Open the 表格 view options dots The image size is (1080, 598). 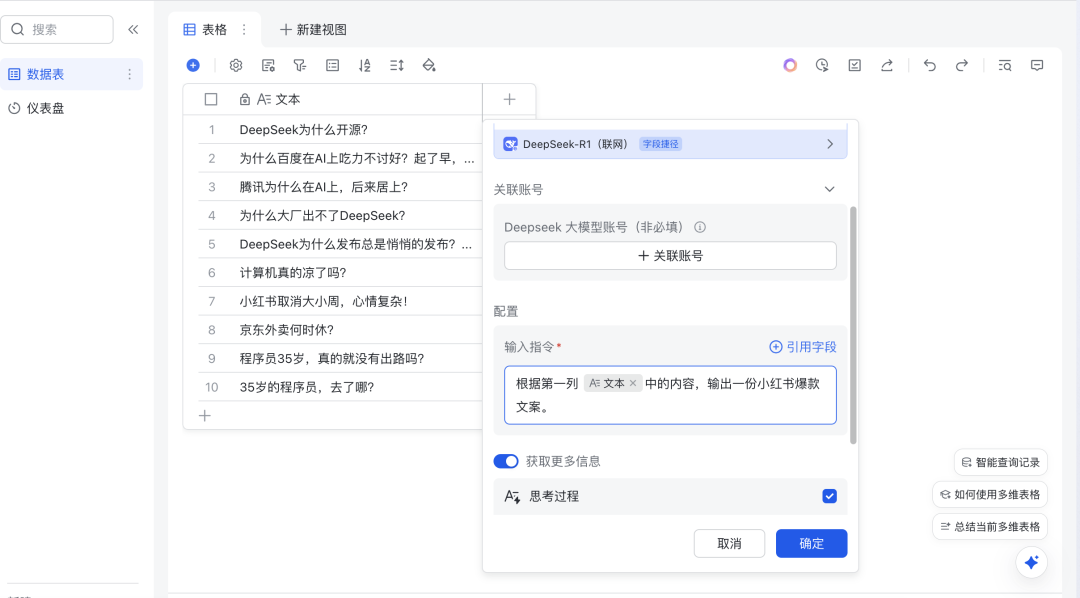244,30
